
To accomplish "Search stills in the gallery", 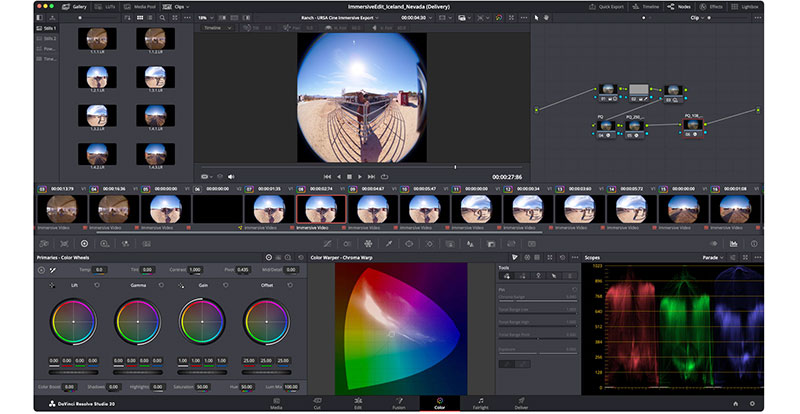I will coord(162,18).
